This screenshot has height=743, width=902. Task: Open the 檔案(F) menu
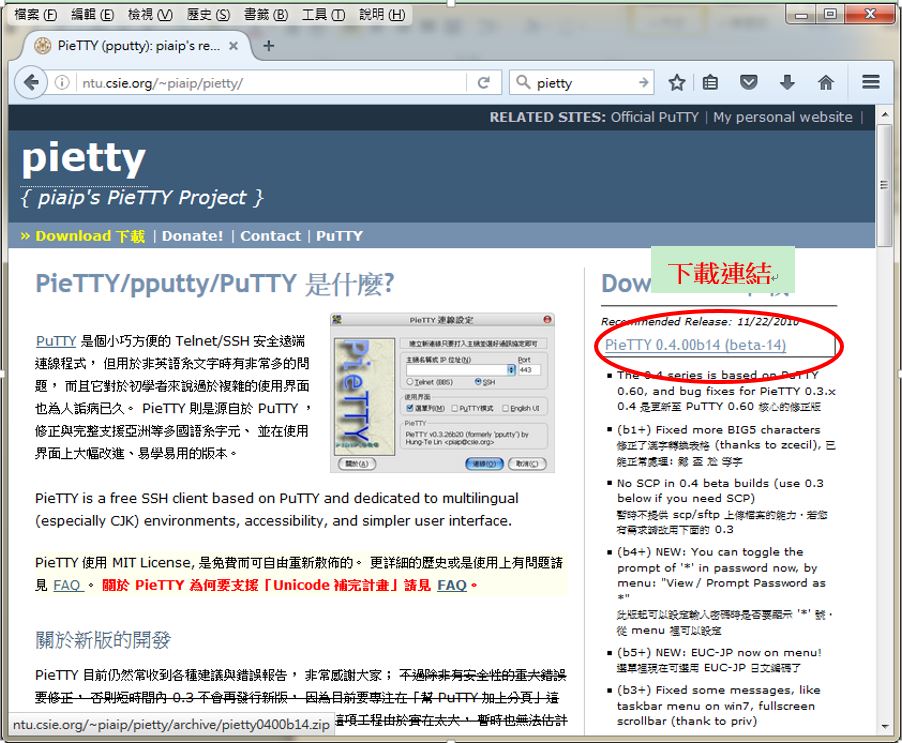point(35,15)
